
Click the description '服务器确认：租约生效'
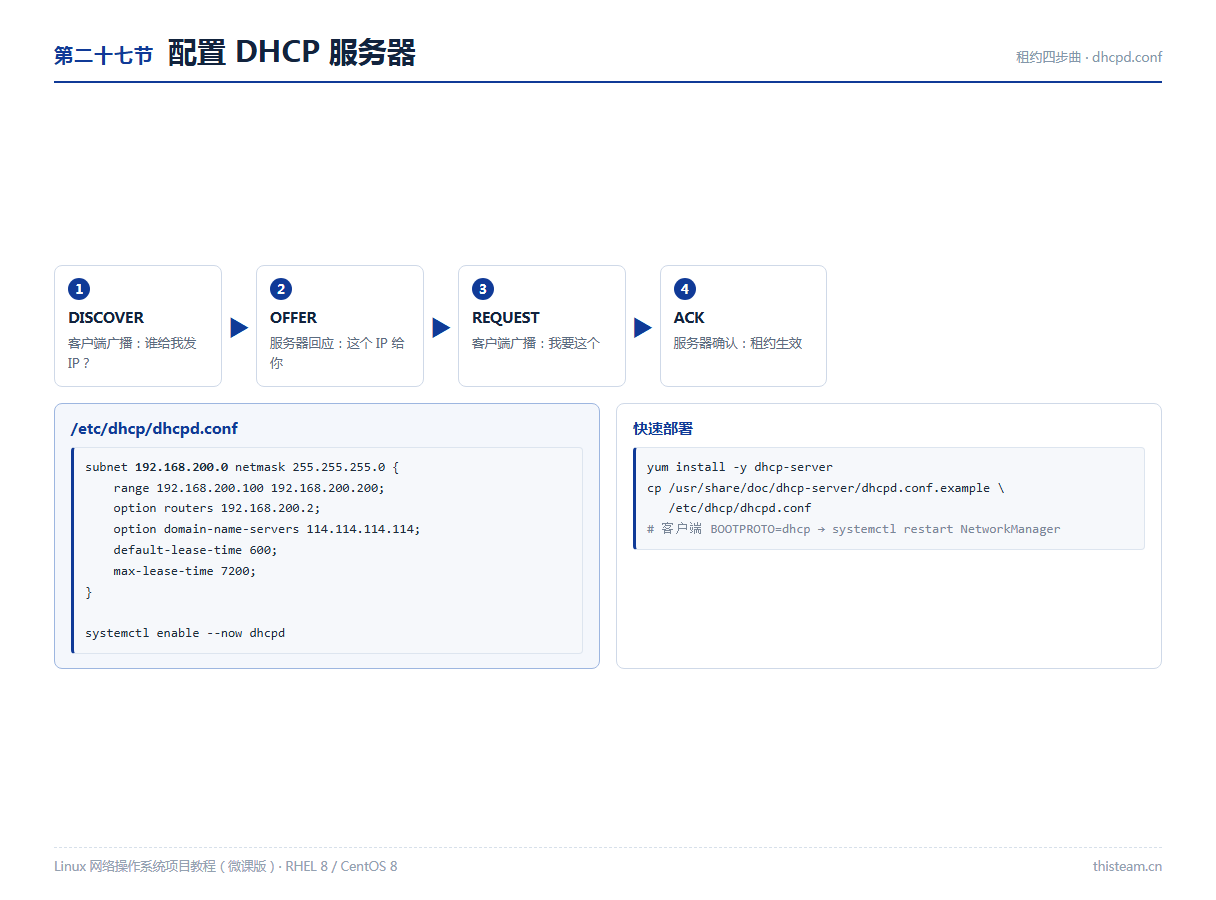click(738, 343)
